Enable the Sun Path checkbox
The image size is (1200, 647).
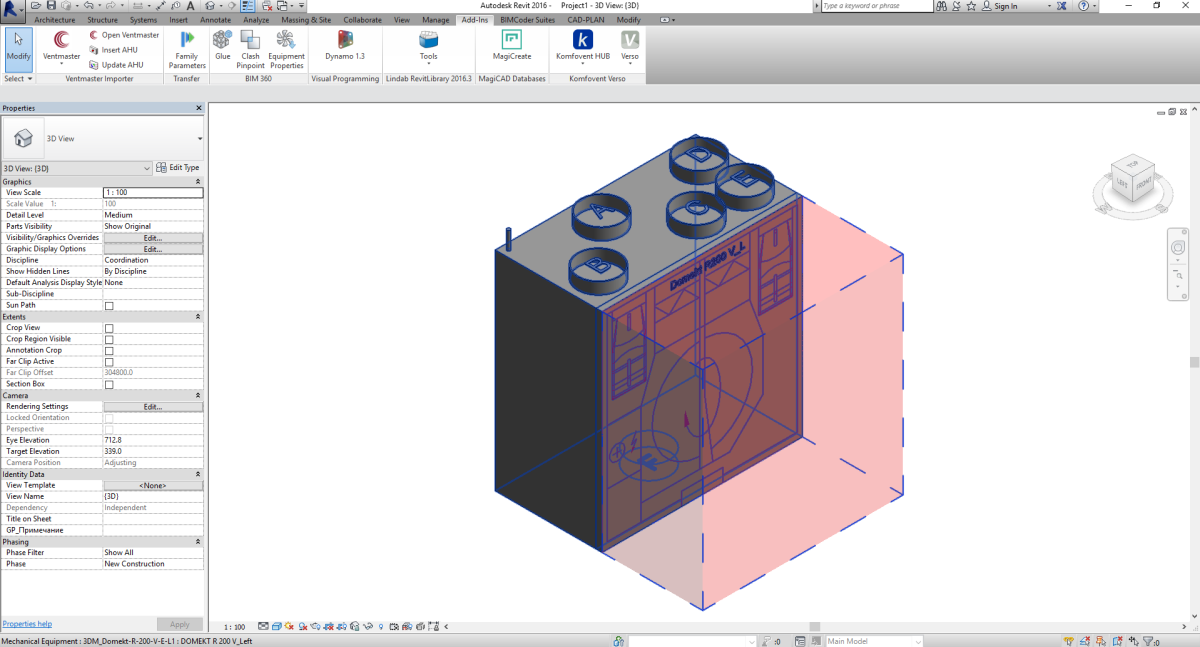109,306
